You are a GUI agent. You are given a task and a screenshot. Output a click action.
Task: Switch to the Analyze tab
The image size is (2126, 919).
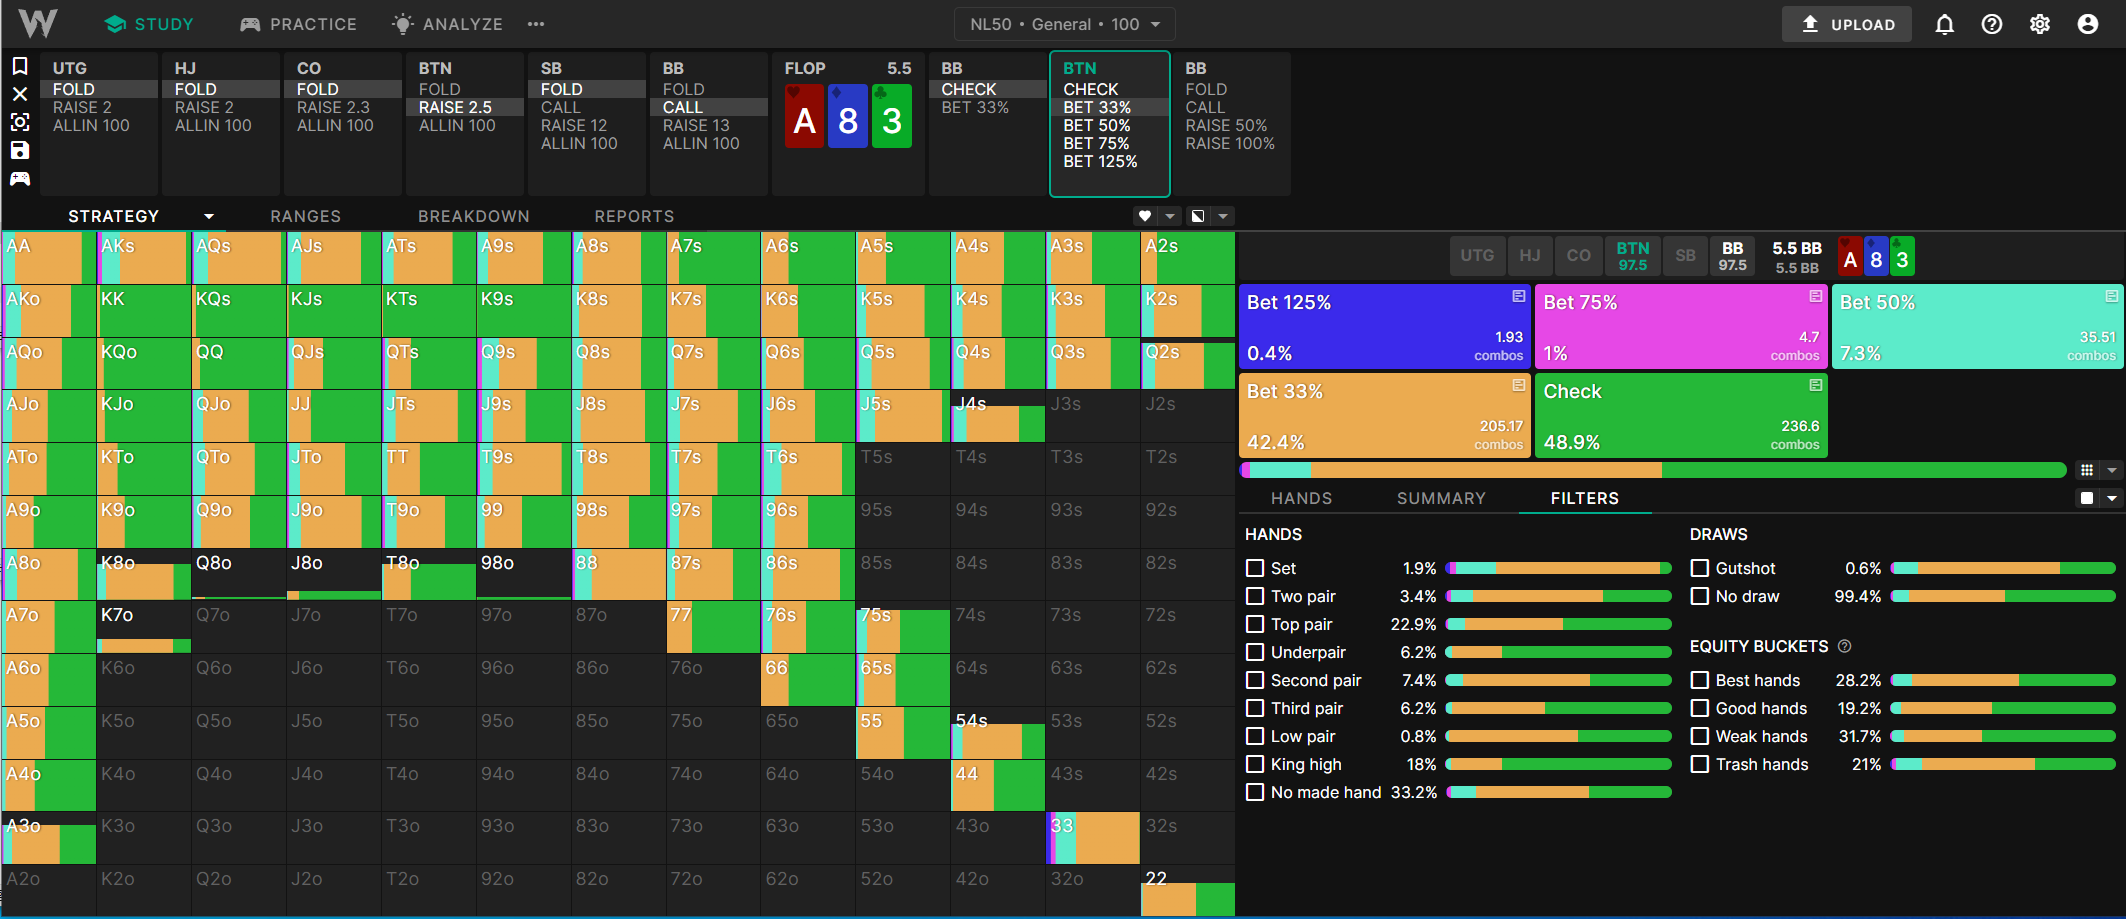tap(447, 24)
